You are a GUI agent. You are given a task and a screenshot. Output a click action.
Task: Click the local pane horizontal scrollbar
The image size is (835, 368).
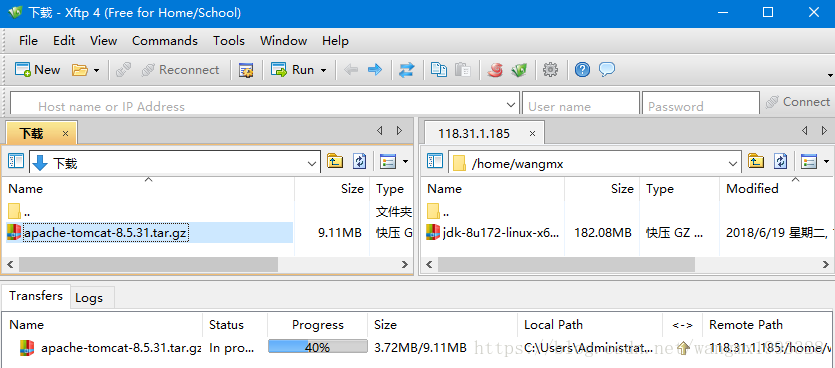149,264
